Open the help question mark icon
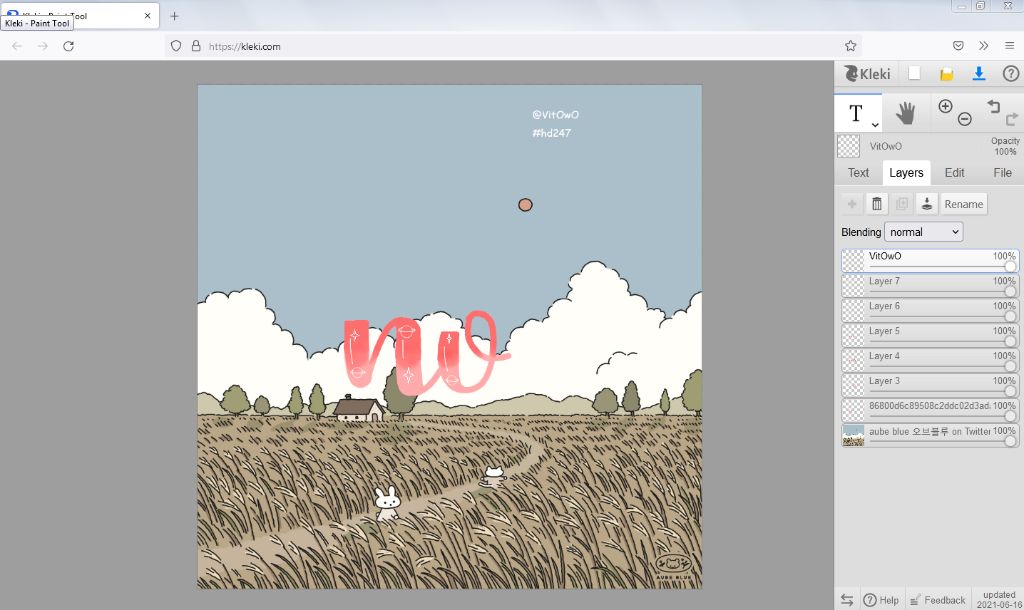Image resolution: width=1024 pixels, height=610 pixels. (x=1010, y=74)
